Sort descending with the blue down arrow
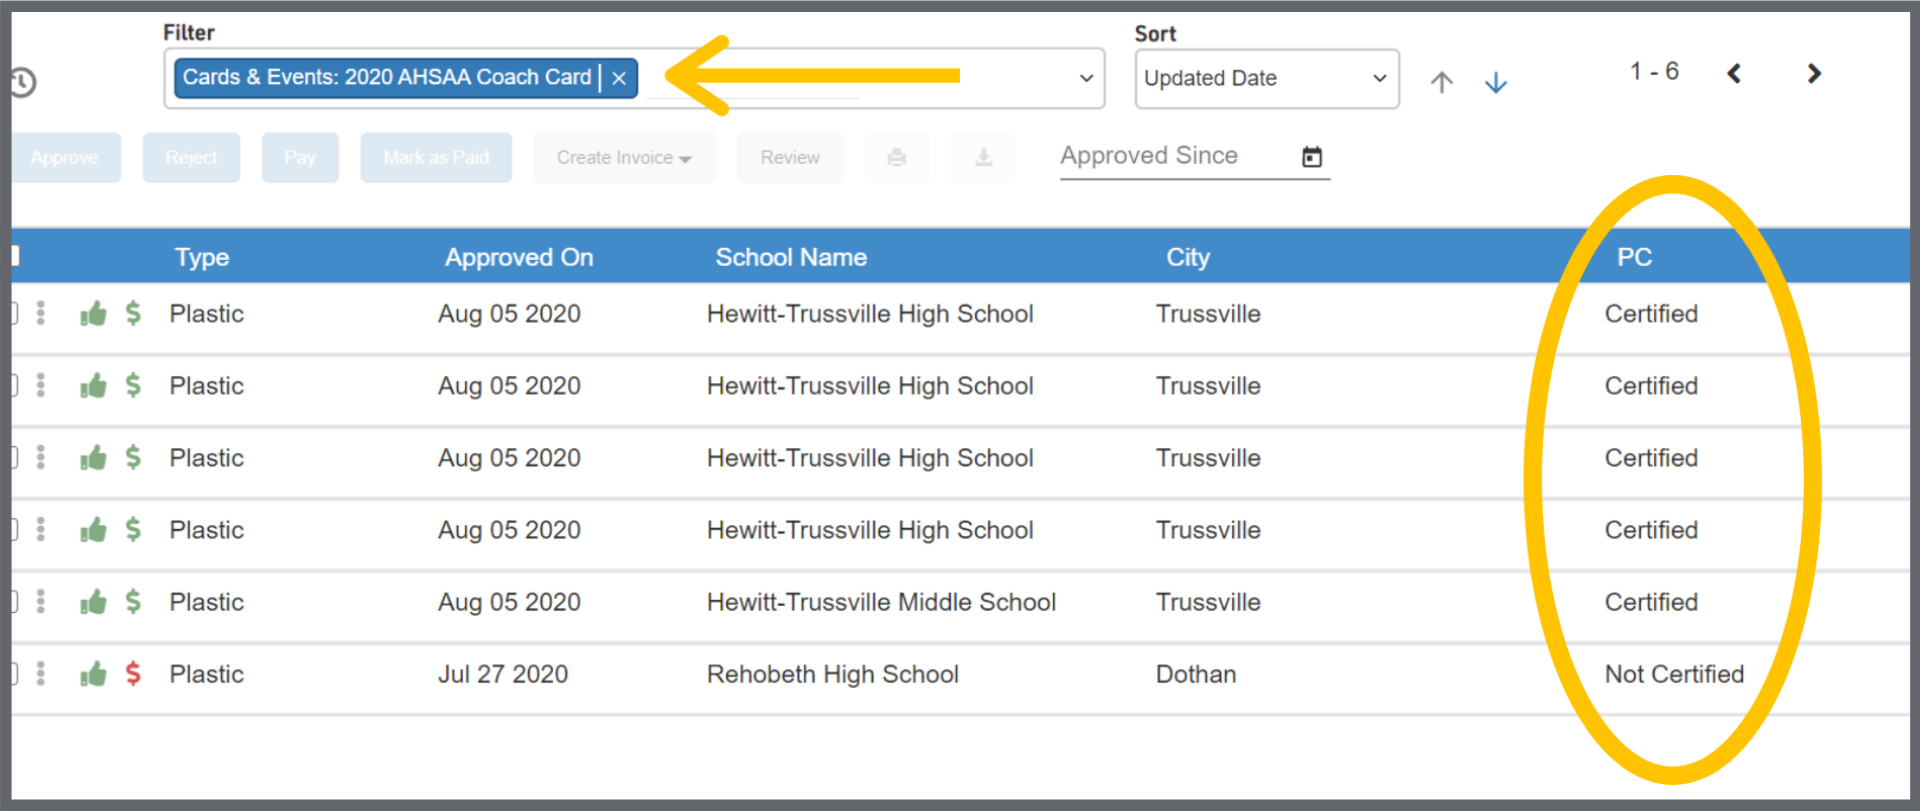This screenshot has height=811, width=1920. 1495,82
